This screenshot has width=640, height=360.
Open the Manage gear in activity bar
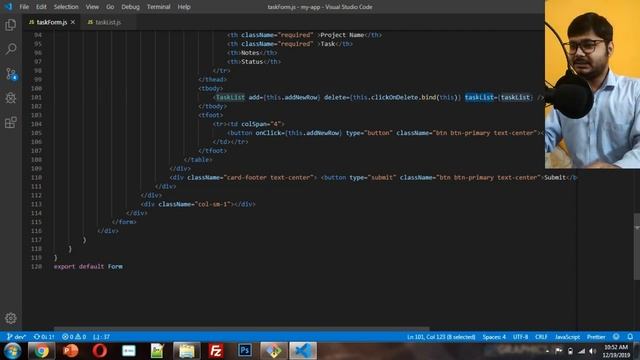pos(11,318)
